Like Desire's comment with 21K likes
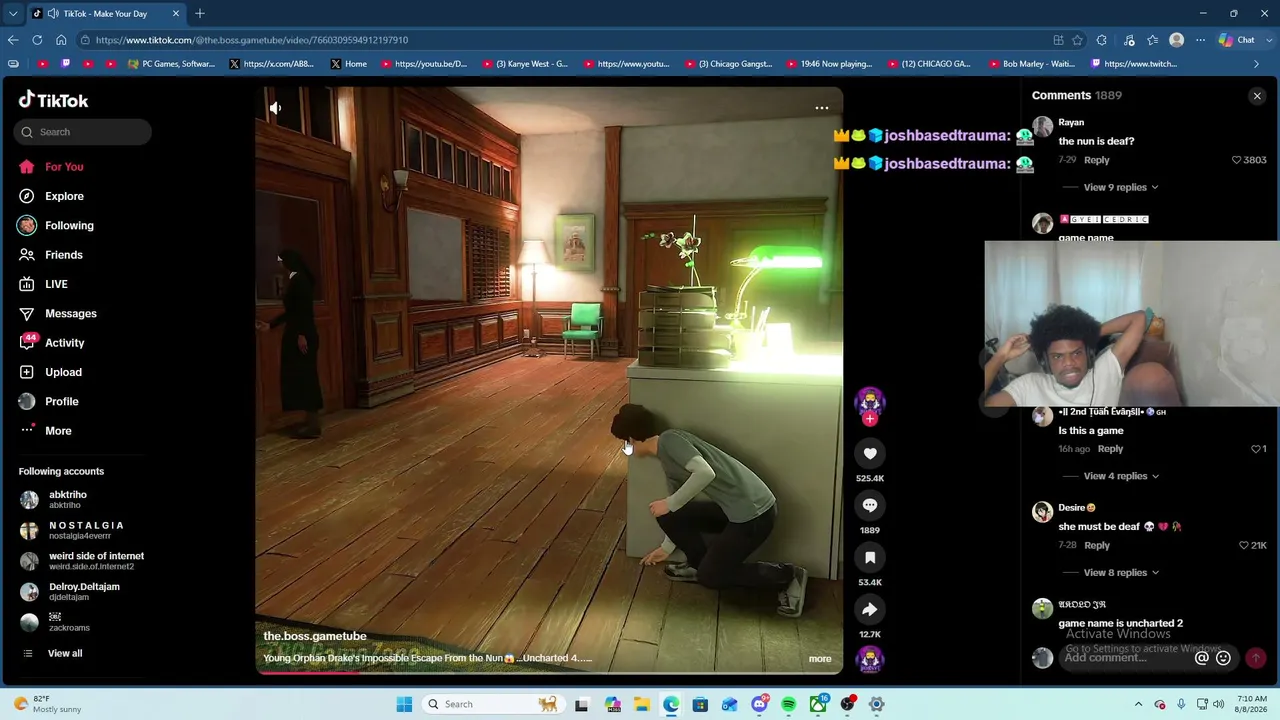The image size is (1280, 720). [1243, 545]
